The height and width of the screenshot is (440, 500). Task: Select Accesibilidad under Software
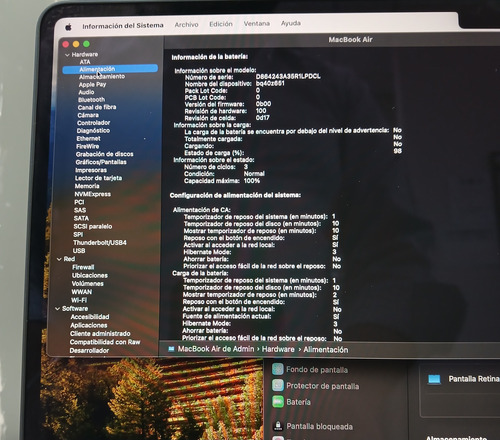tap(90, 317)
